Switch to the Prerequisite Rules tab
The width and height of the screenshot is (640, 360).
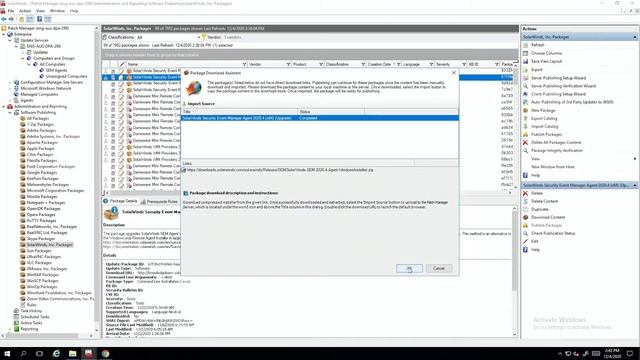coord(159,201)
